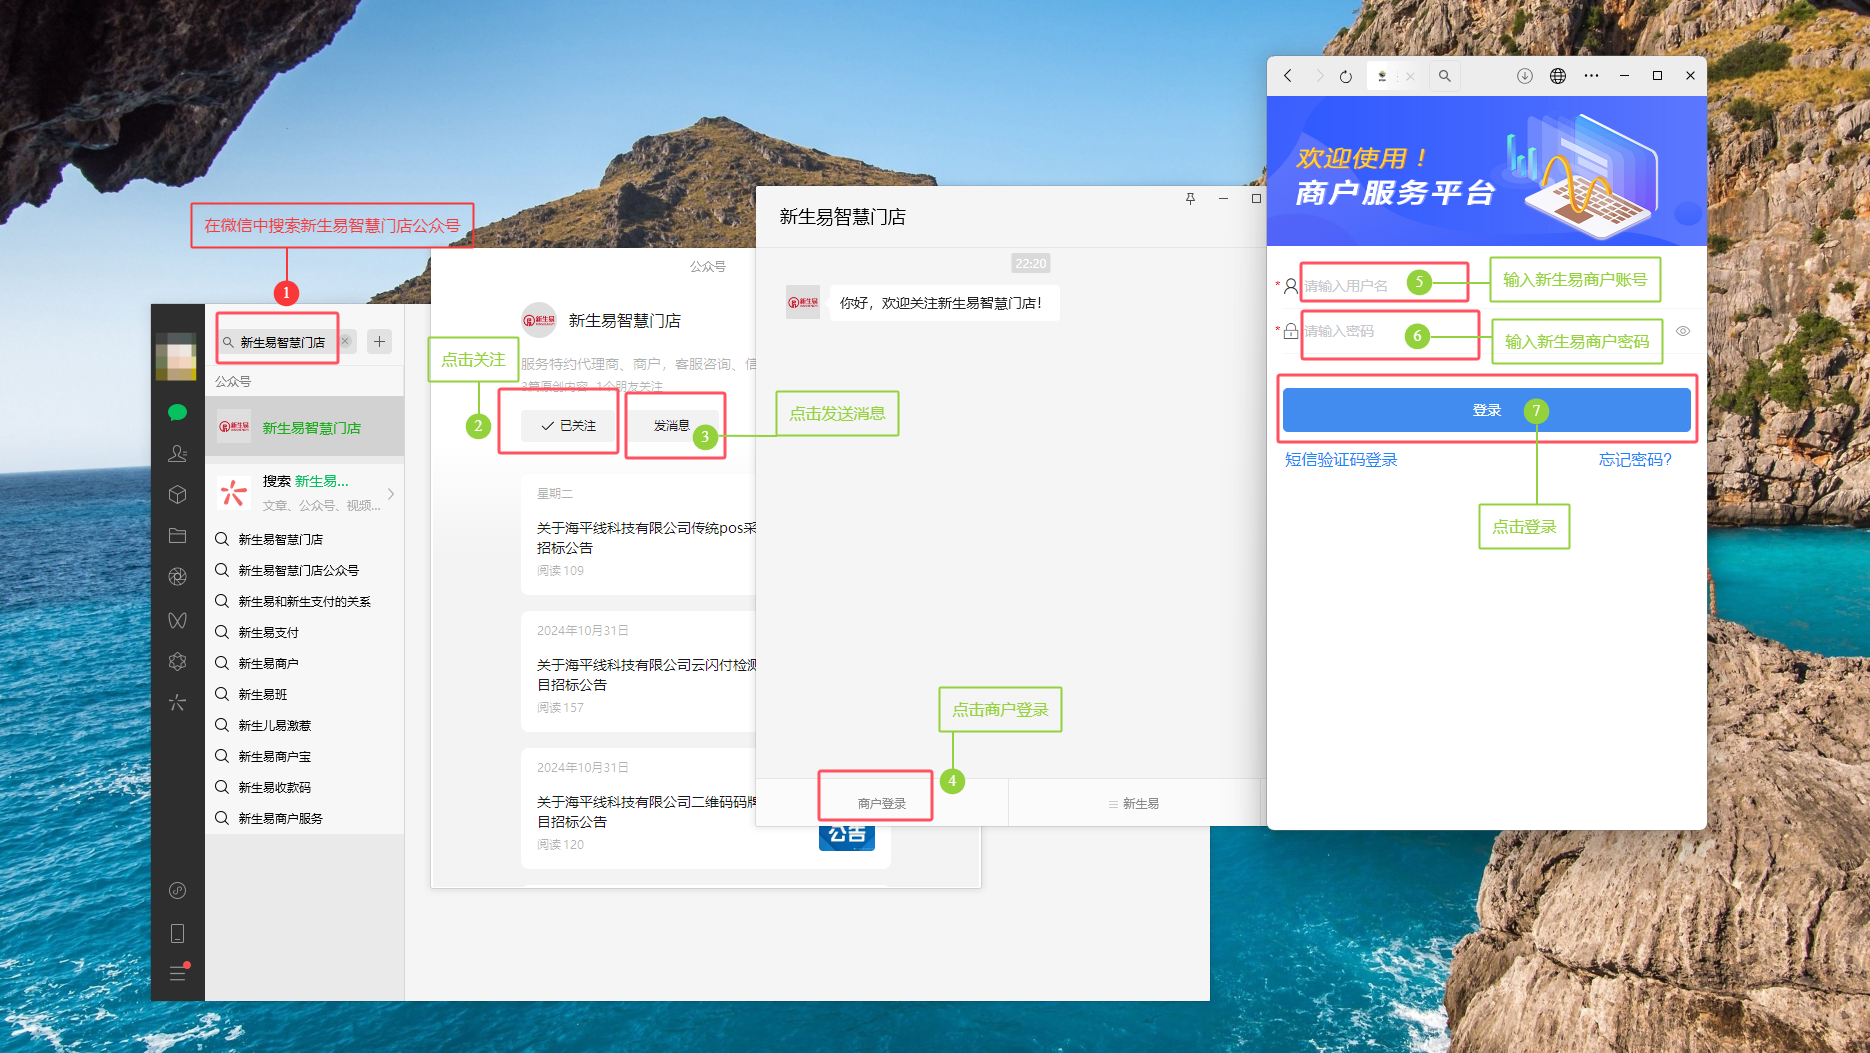Open the Contacts icon in WeChat sidebar
Image resolution: width=1870 pixels, height=1053 pixels.
coord(178,454)
